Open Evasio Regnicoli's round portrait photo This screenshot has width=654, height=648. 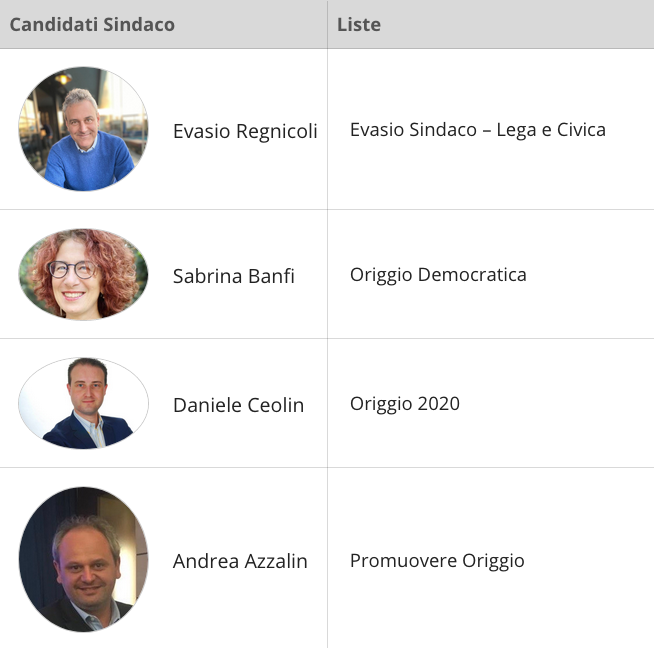tap(83, 129)
